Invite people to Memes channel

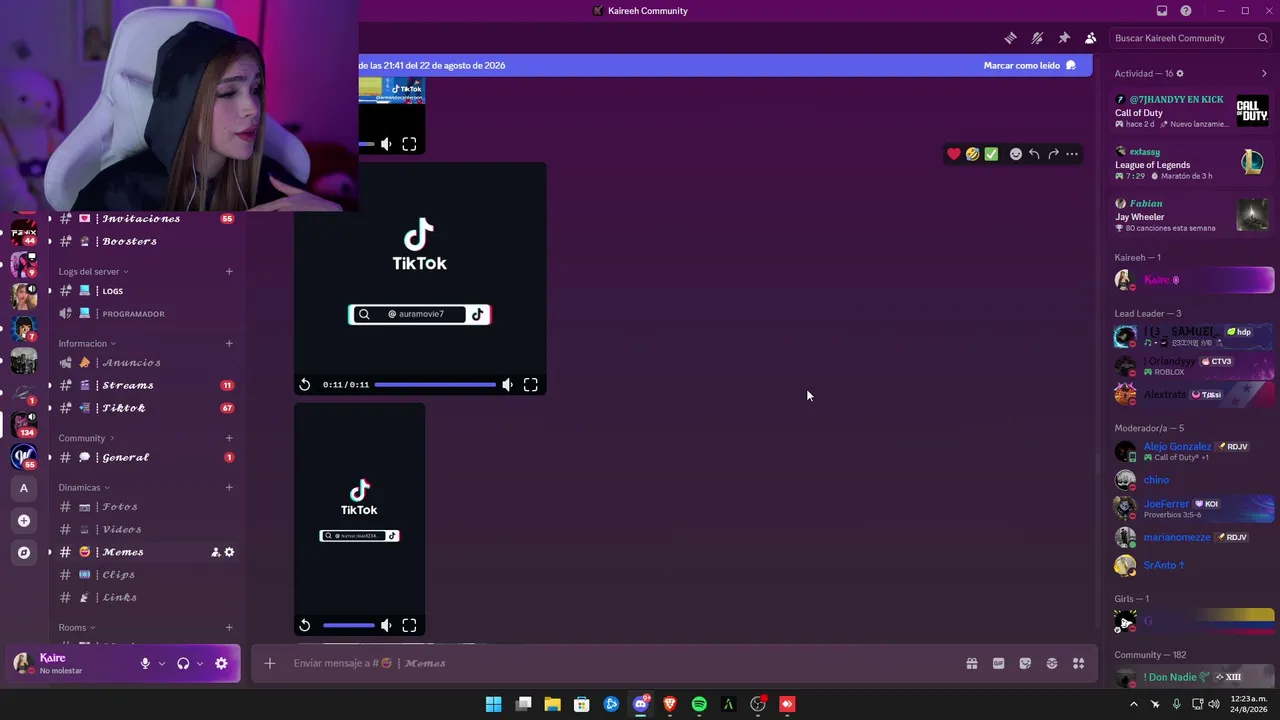(x=215, y=552)
